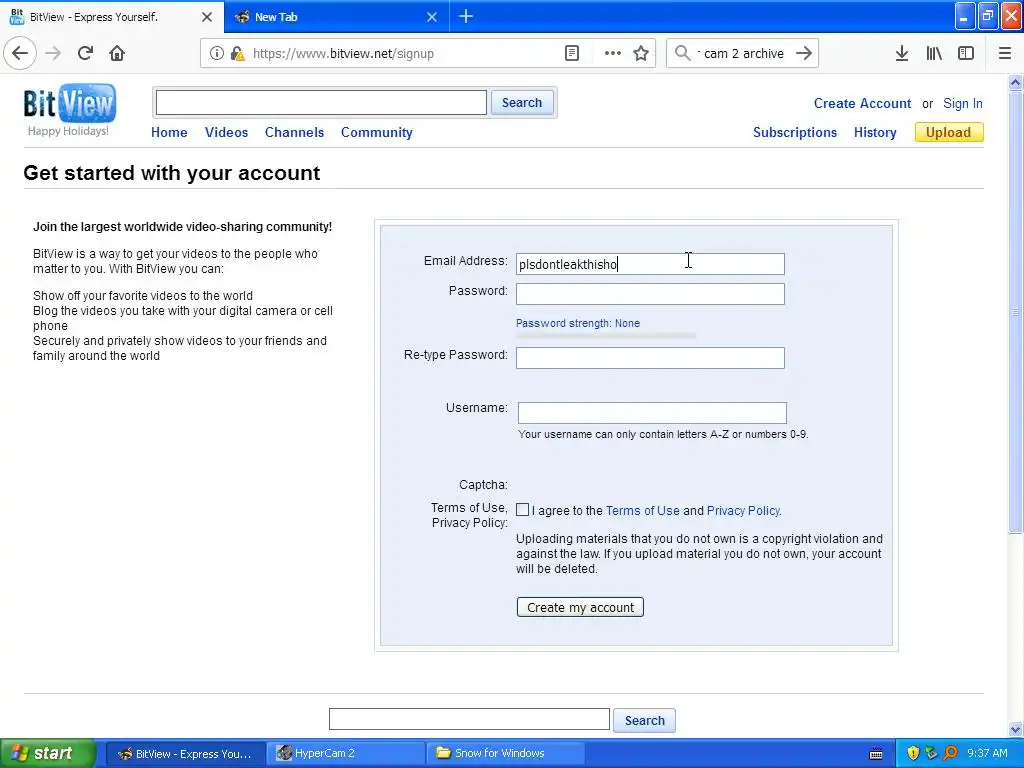Click the padlock connection security icon

[237, 54]
